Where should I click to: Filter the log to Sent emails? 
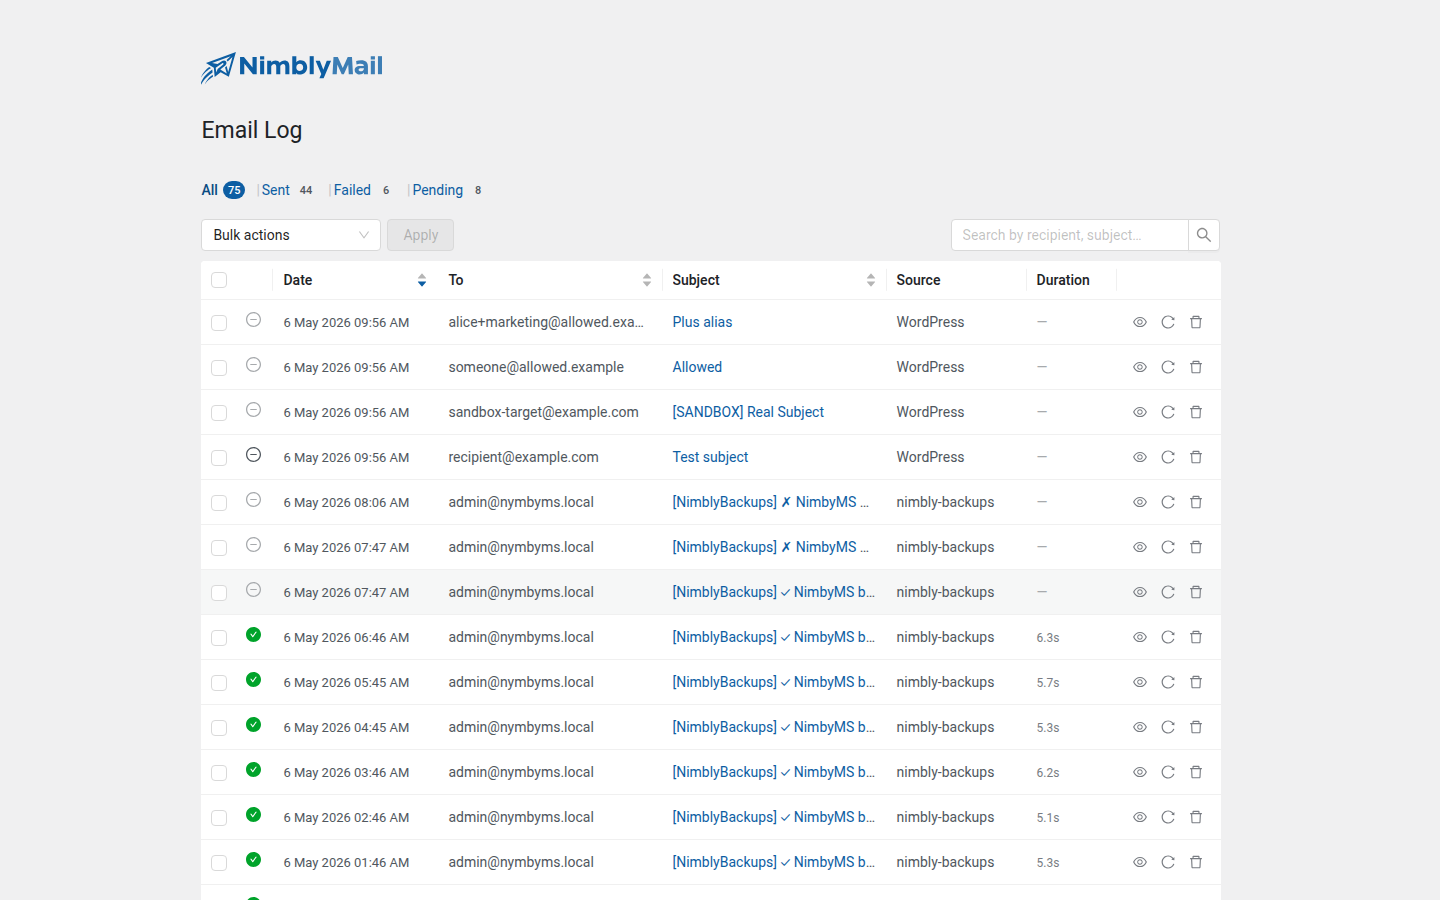(287, 190)
